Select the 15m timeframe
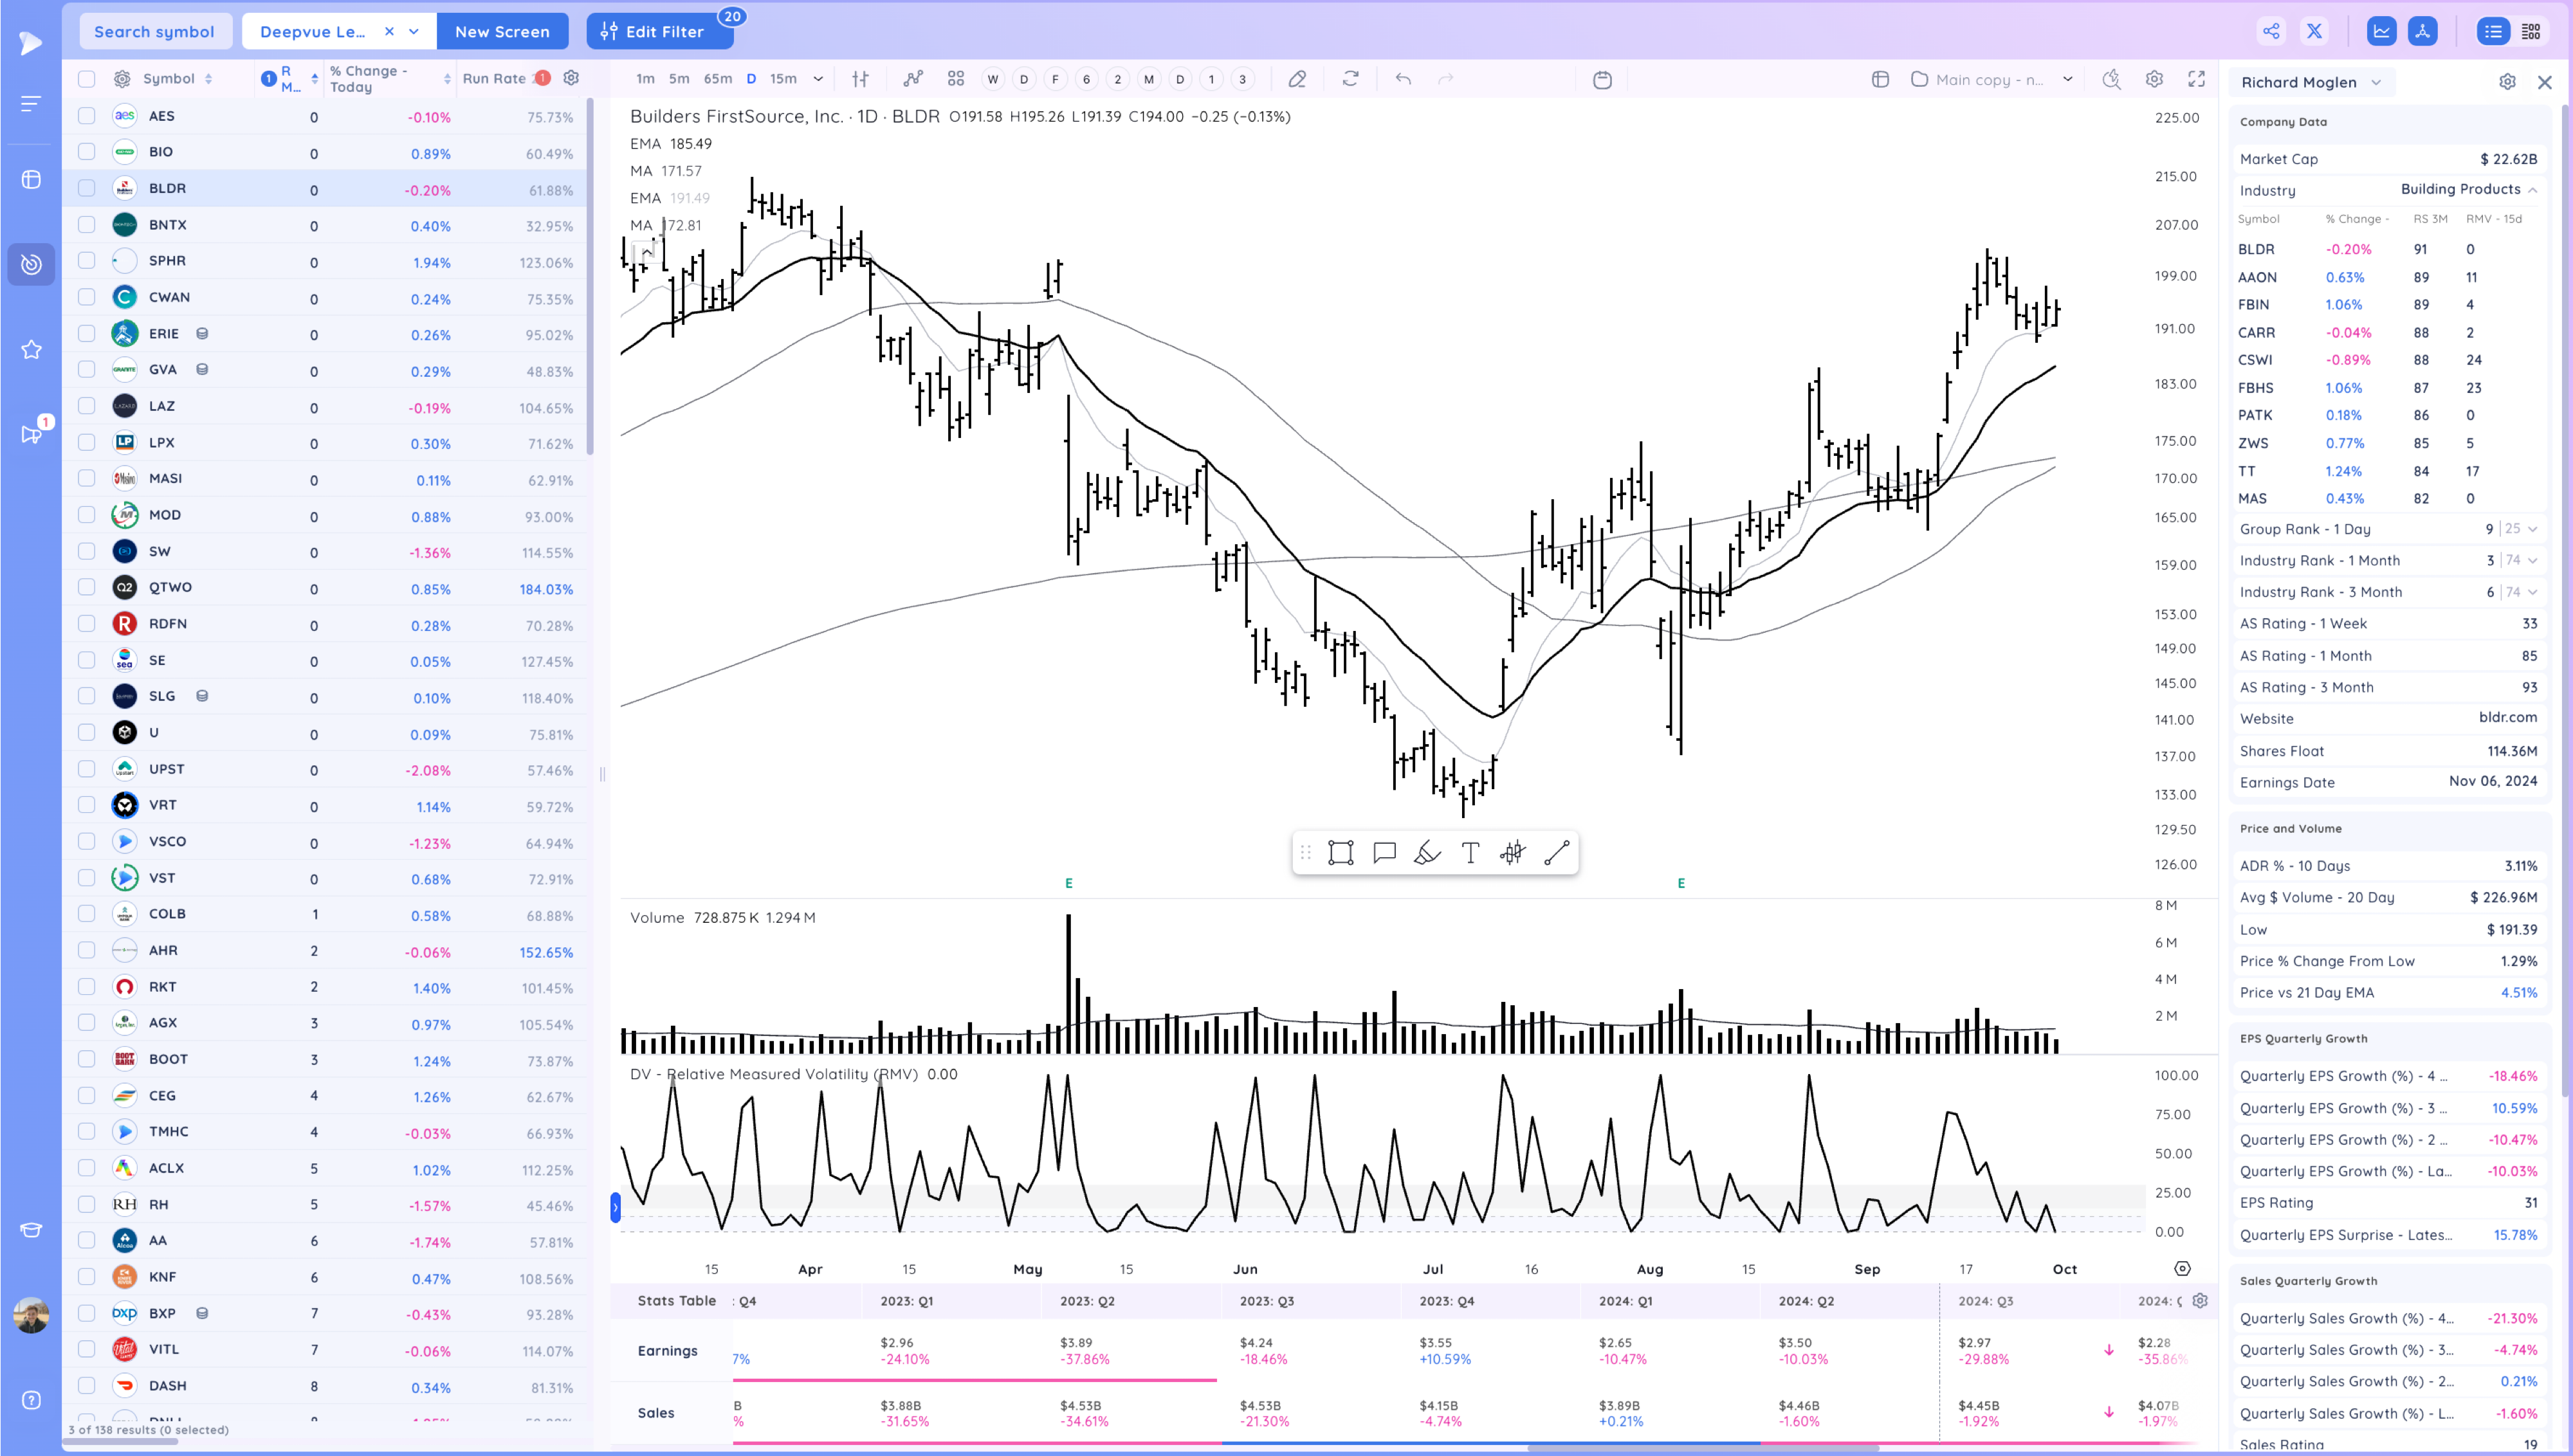Image resolution: width=2573 pixels, height=1456 pixels. tap(783, 79)
